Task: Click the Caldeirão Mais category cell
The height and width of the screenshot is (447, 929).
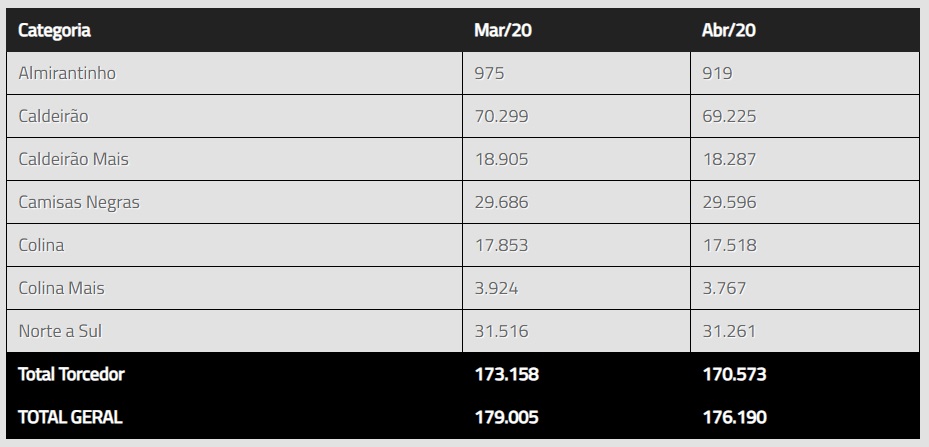Action: pos(73,159)
